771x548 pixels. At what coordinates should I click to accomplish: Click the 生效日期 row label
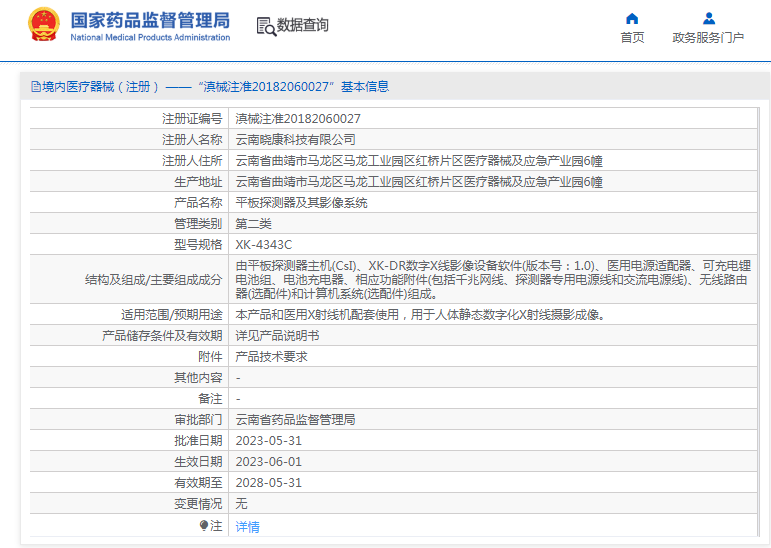click(x=198, y=462)
